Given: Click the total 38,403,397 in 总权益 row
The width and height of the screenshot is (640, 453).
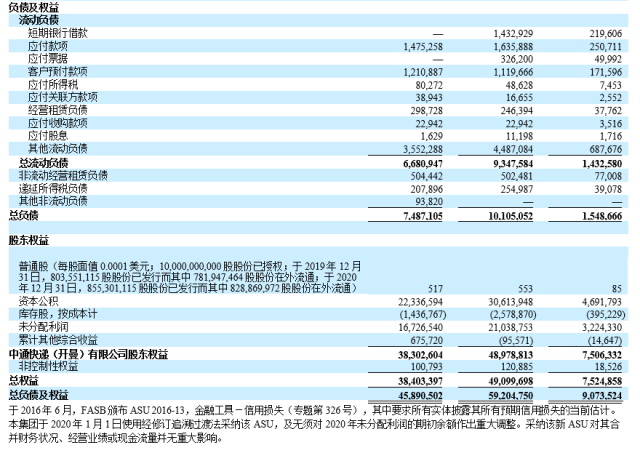Looking at the screenshot, I should [x=420, y=382].
